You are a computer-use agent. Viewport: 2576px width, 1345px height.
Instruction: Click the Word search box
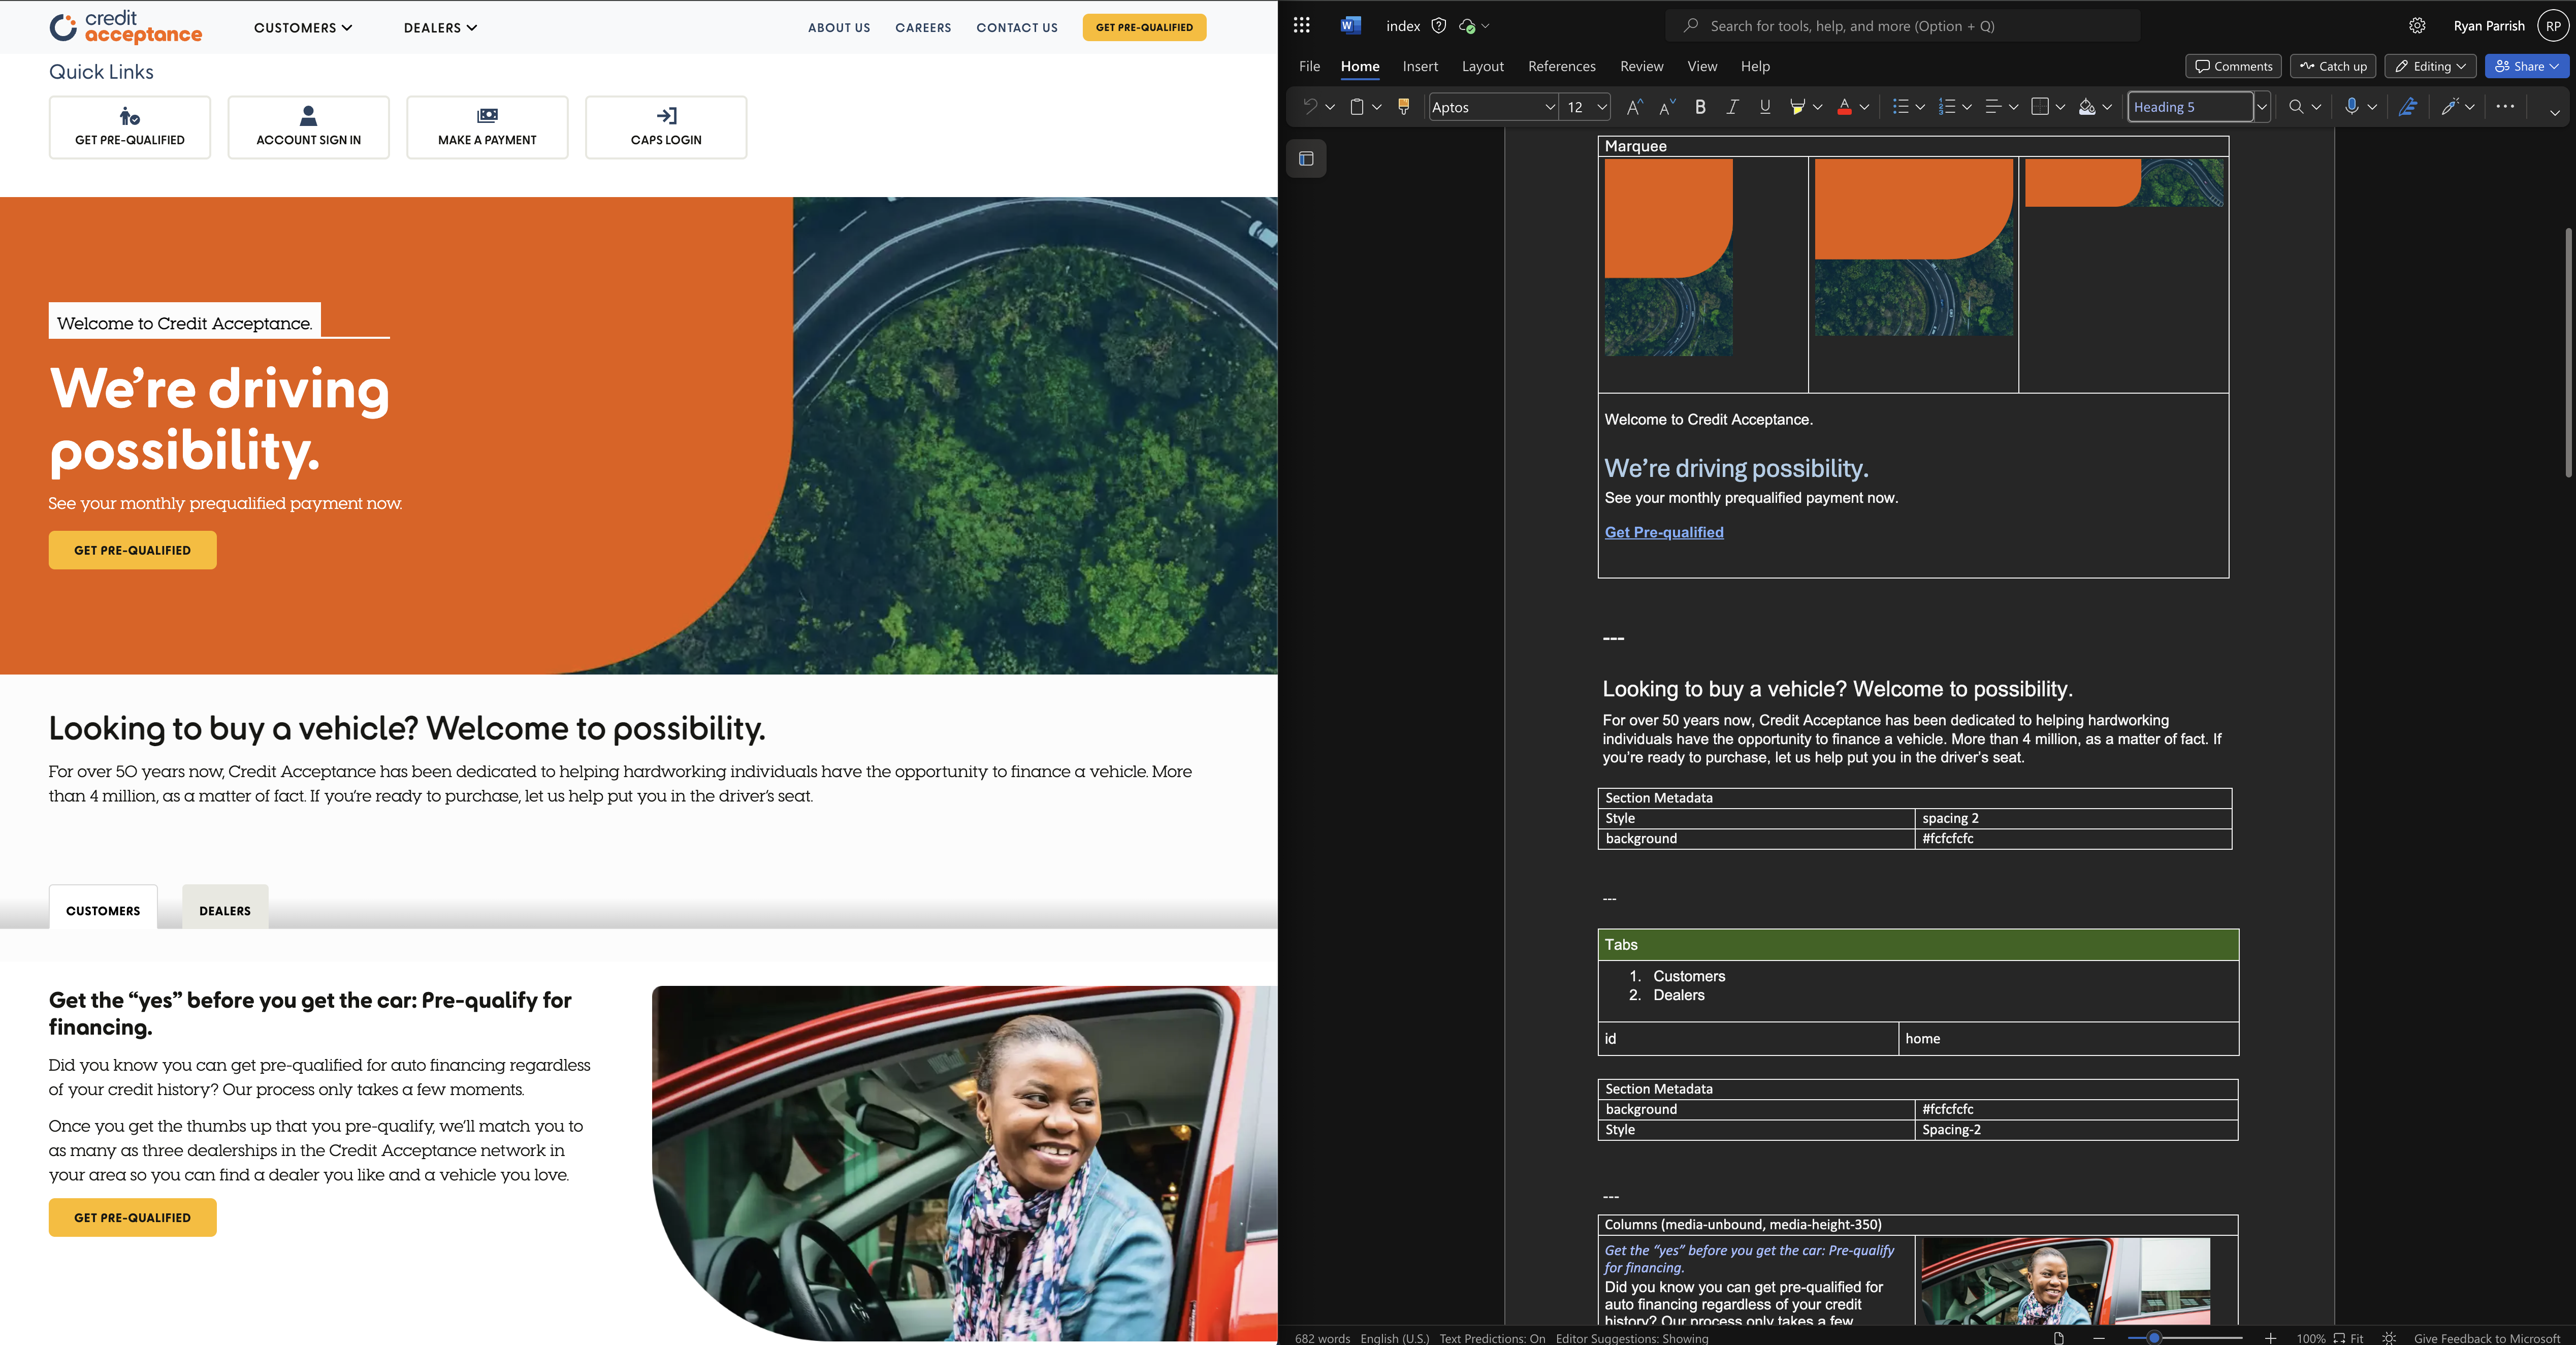(x=1903, y=26)
